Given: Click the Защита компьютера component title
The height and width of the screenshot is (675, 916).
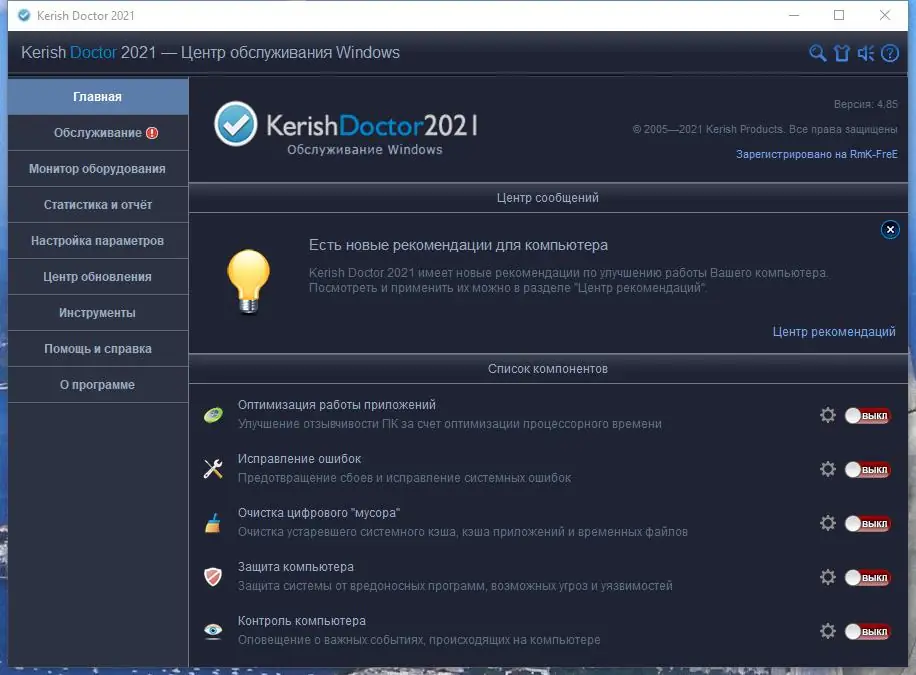Looking at the screenshot, I should pyautogui.click(x=296, y=567).
